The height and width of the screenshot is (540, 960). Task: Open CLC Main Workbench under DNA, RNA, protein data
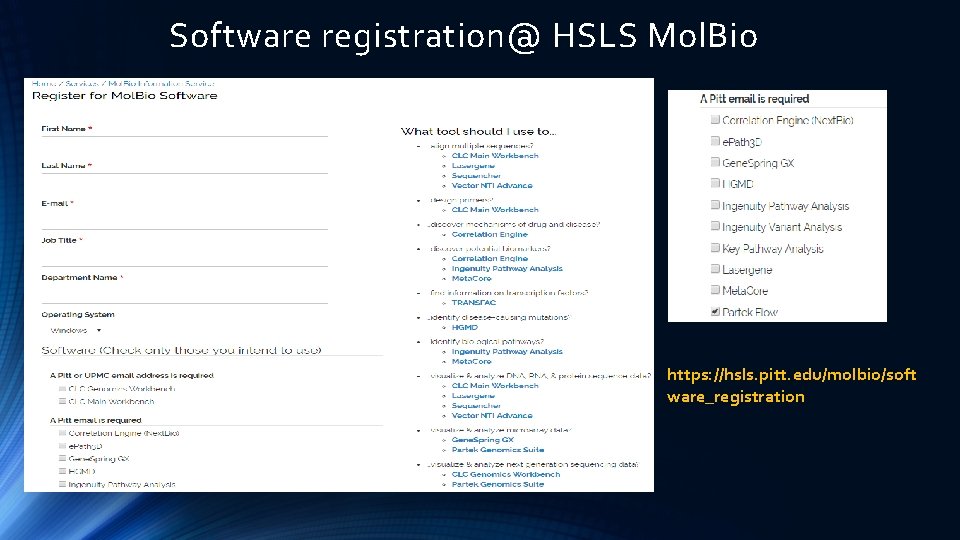click(x=495, y=386)
